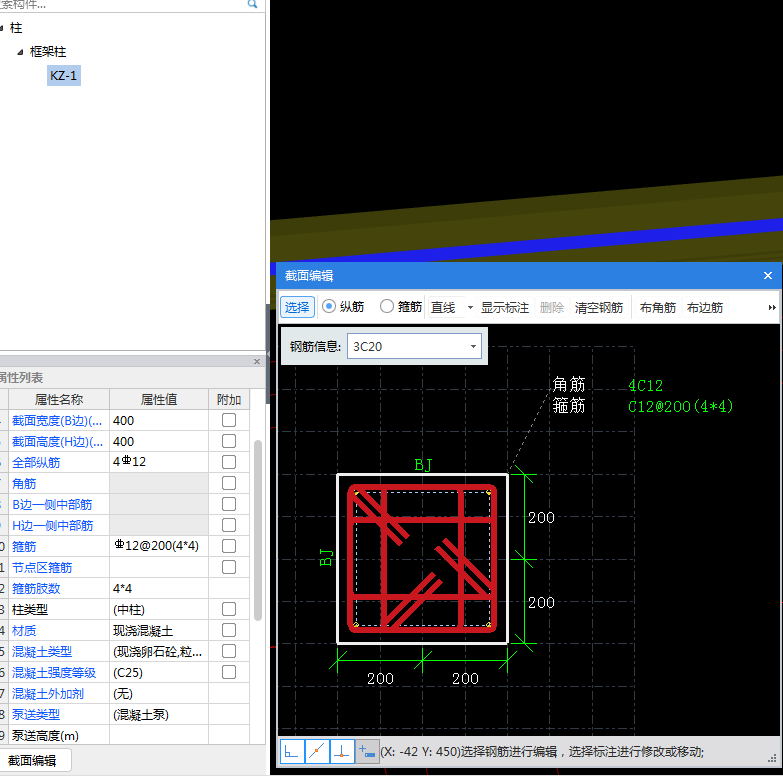Check 附加 box for 截面高度(H边)
783x776 pixels.
pos(229,441)
